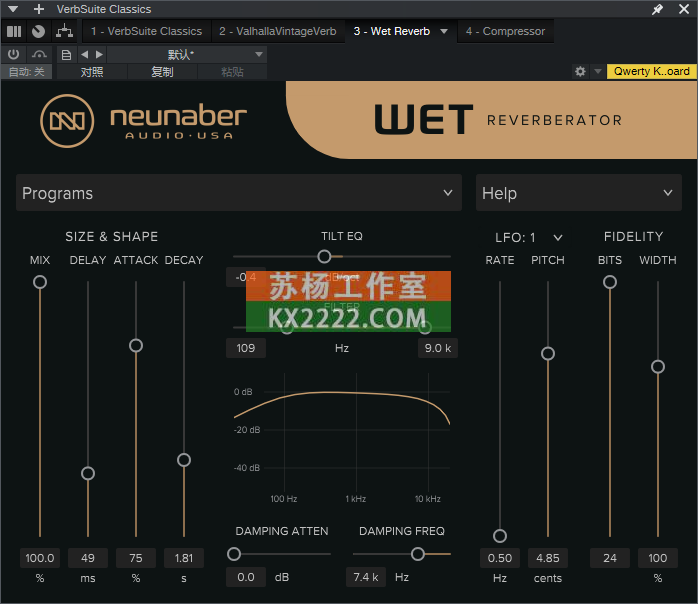
Task: Click the DAMPING FREQ slider handle
Action: [x=418, y=554]
